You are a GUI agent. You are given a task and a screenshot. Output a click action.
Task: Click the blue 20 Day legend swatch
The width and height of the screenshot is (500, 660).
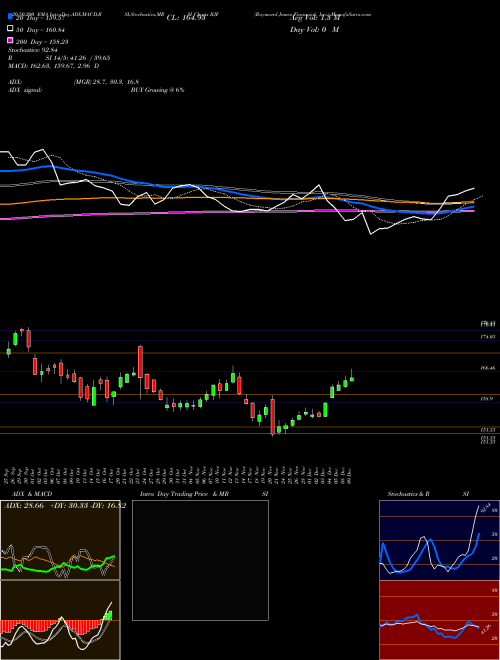pos(10,17)
